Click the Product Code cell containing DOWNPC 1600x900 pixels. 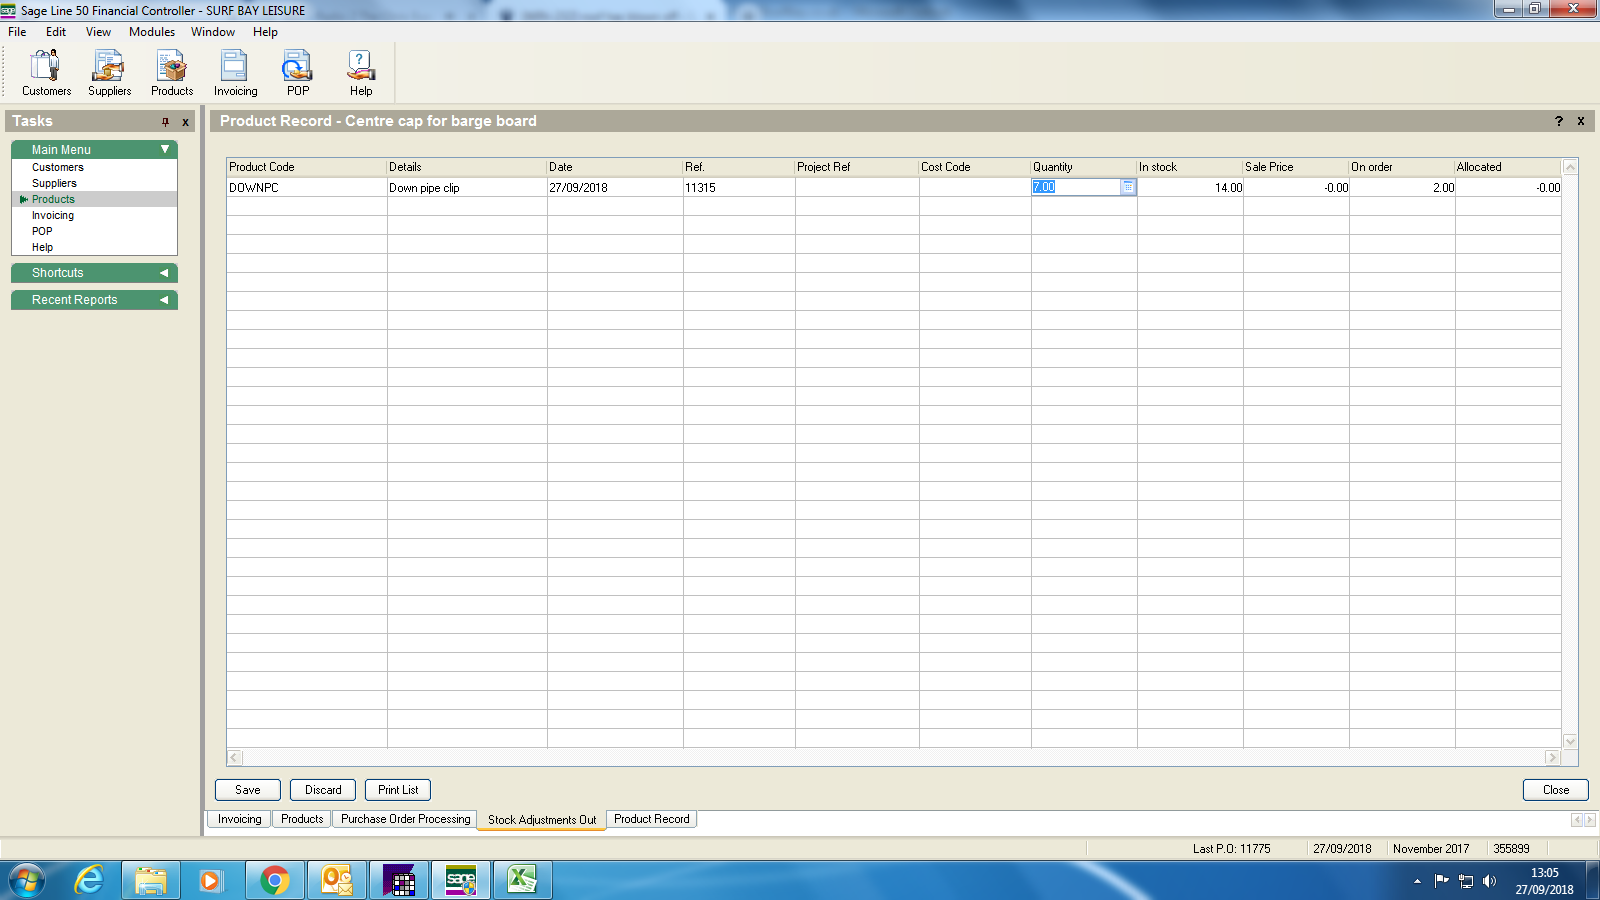pyautogui.click(x=306, y=187)
